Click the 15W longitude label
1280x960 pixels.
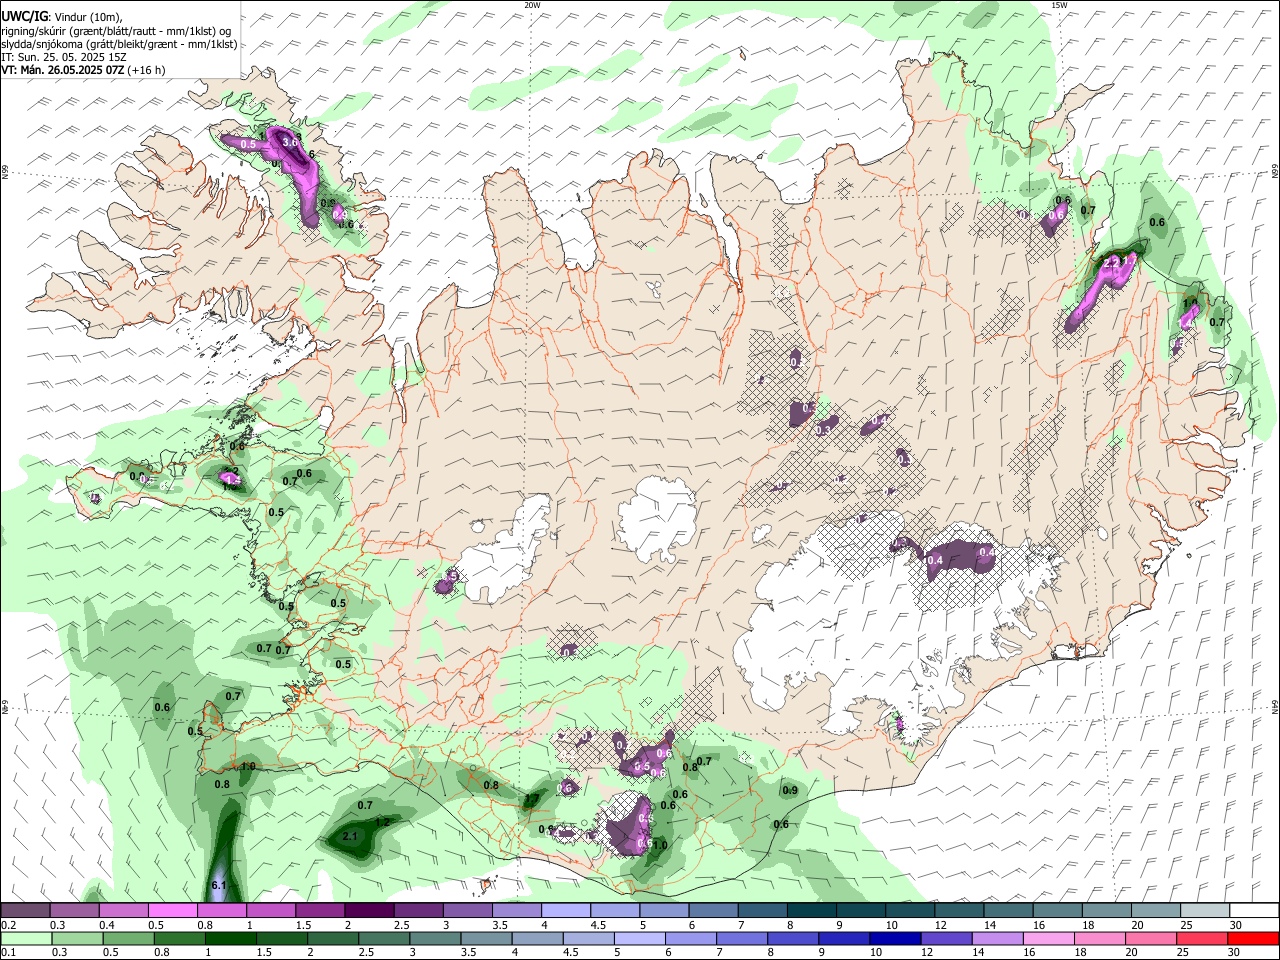[x=1059, y=5]
